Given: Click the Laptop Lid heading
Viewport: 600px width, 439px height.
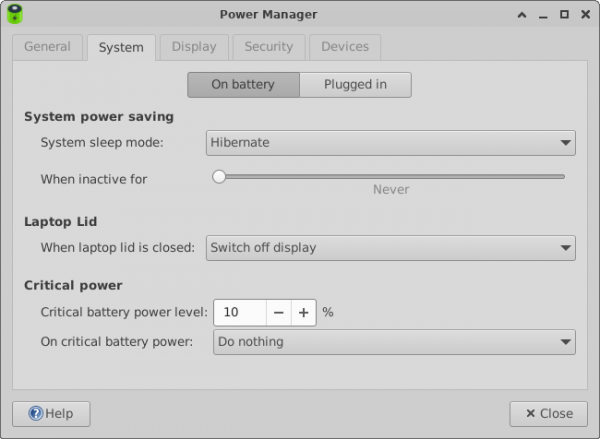Looking at the screenshot, I should click(x=60, y=222).
